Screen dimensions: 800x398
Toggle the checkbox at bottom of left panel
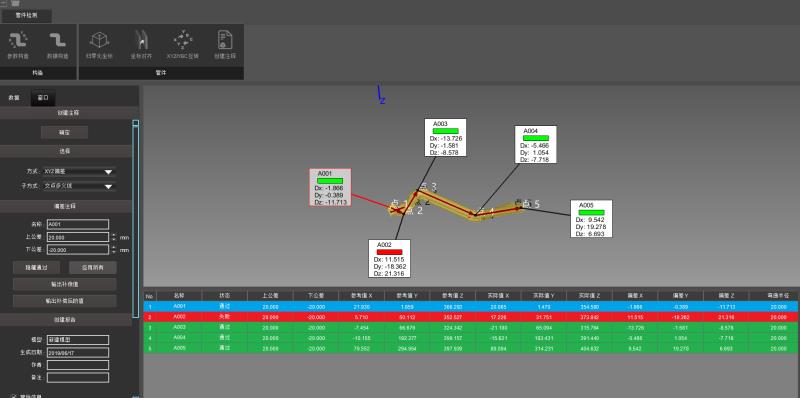tap(14, 395)
